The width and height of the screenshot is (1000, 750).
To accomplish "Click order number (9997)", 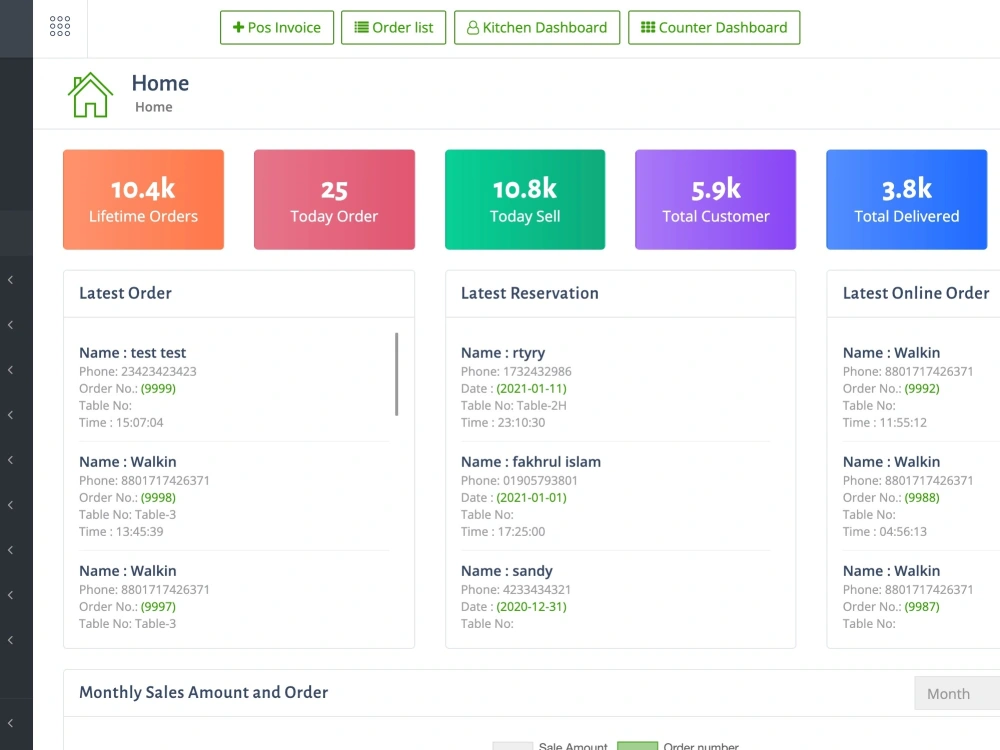I will click(x=158, y=607).
